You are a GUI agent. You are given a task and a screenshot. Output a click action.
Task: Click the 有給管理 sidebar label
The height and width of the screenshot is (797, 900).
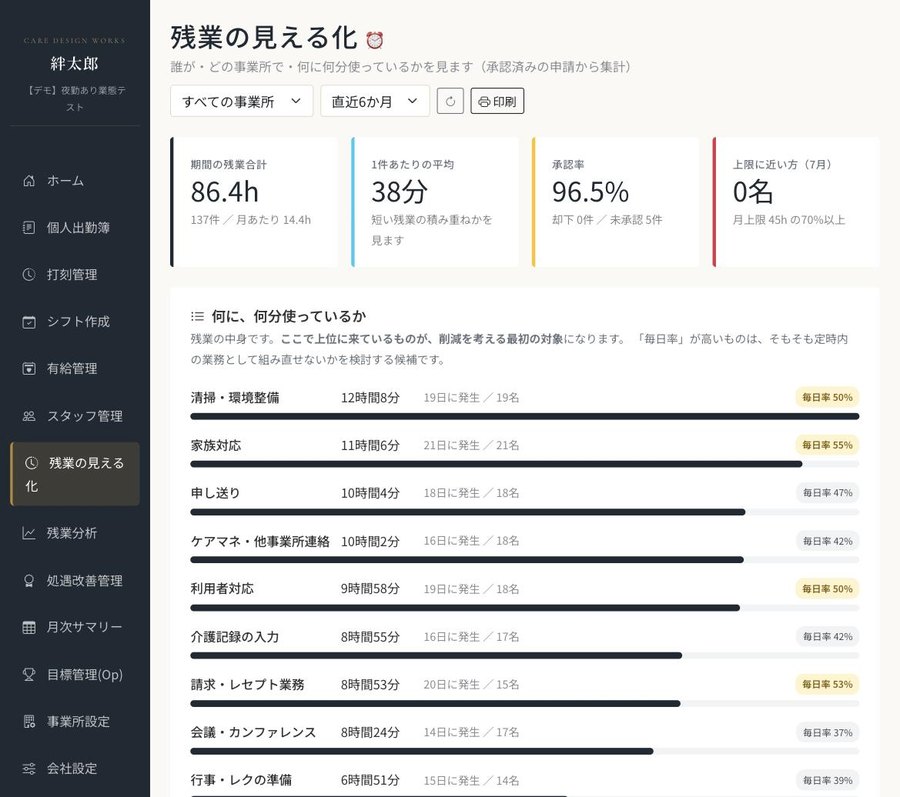pyautogui.click(x=72, y=369)
